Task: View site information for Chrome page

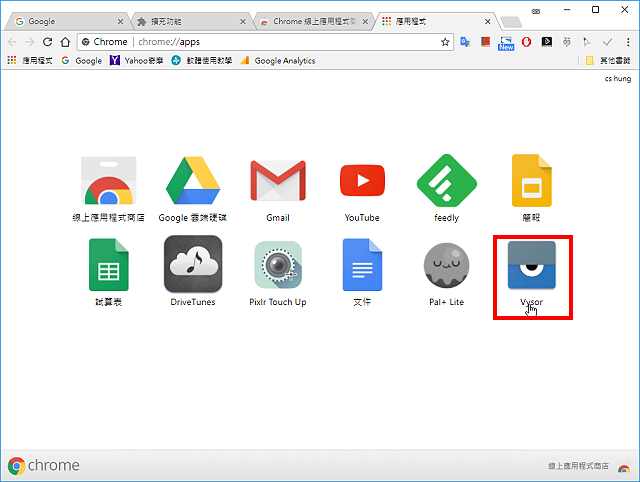Action: [104, 42]
